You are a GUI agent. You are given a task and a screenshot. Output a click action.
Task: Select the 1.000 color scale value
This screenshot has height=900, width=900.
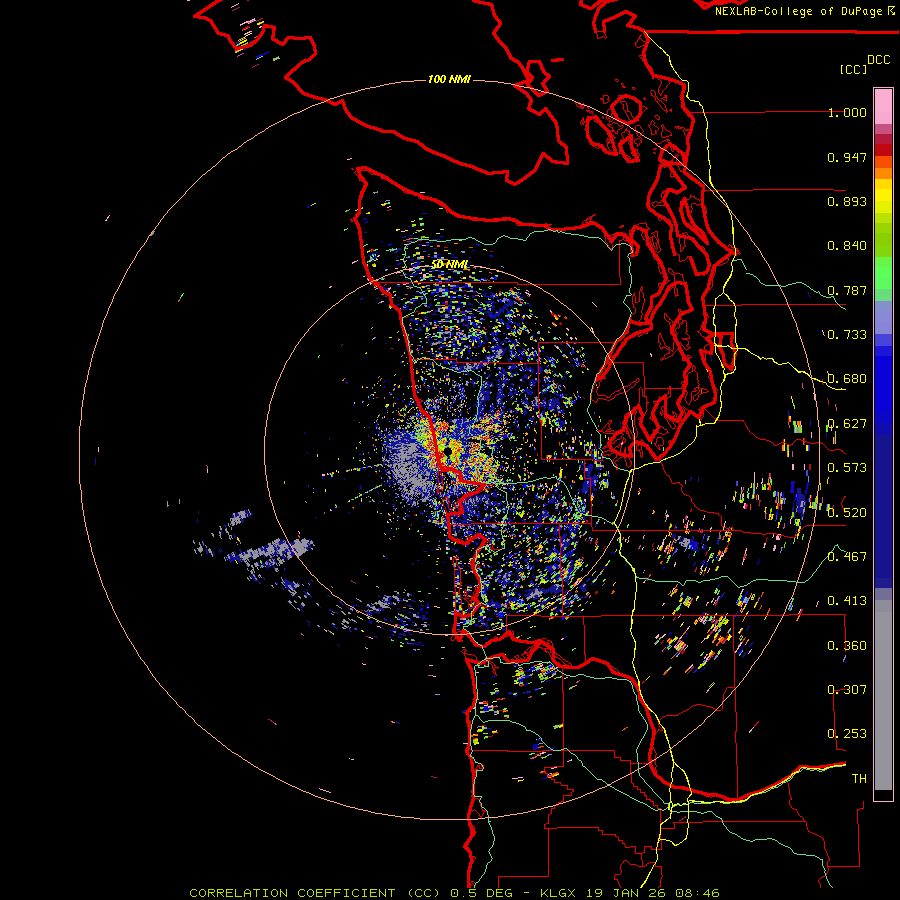847,112
